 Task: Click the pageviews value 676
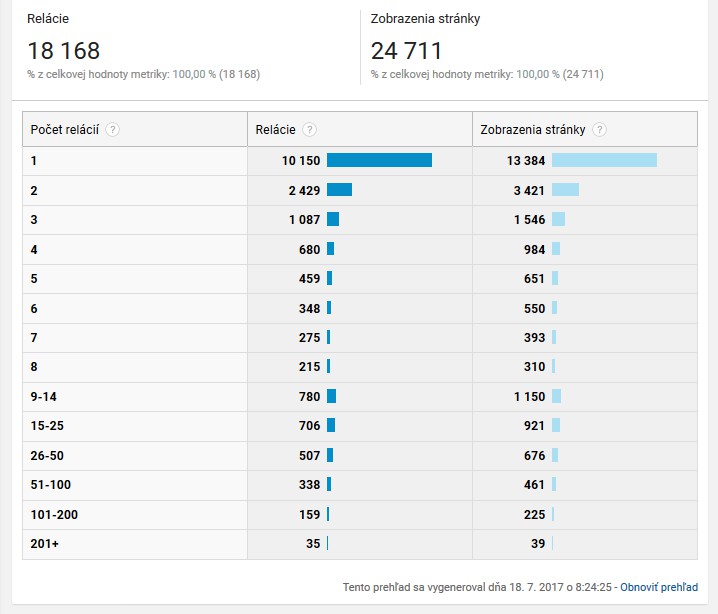[x=534, y=456]
